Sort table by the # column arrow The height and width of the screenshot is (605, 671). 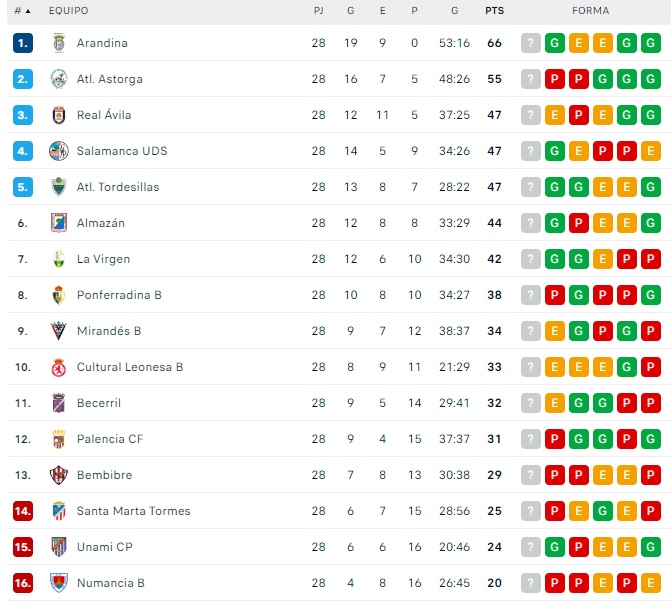(x=27, y=11)
